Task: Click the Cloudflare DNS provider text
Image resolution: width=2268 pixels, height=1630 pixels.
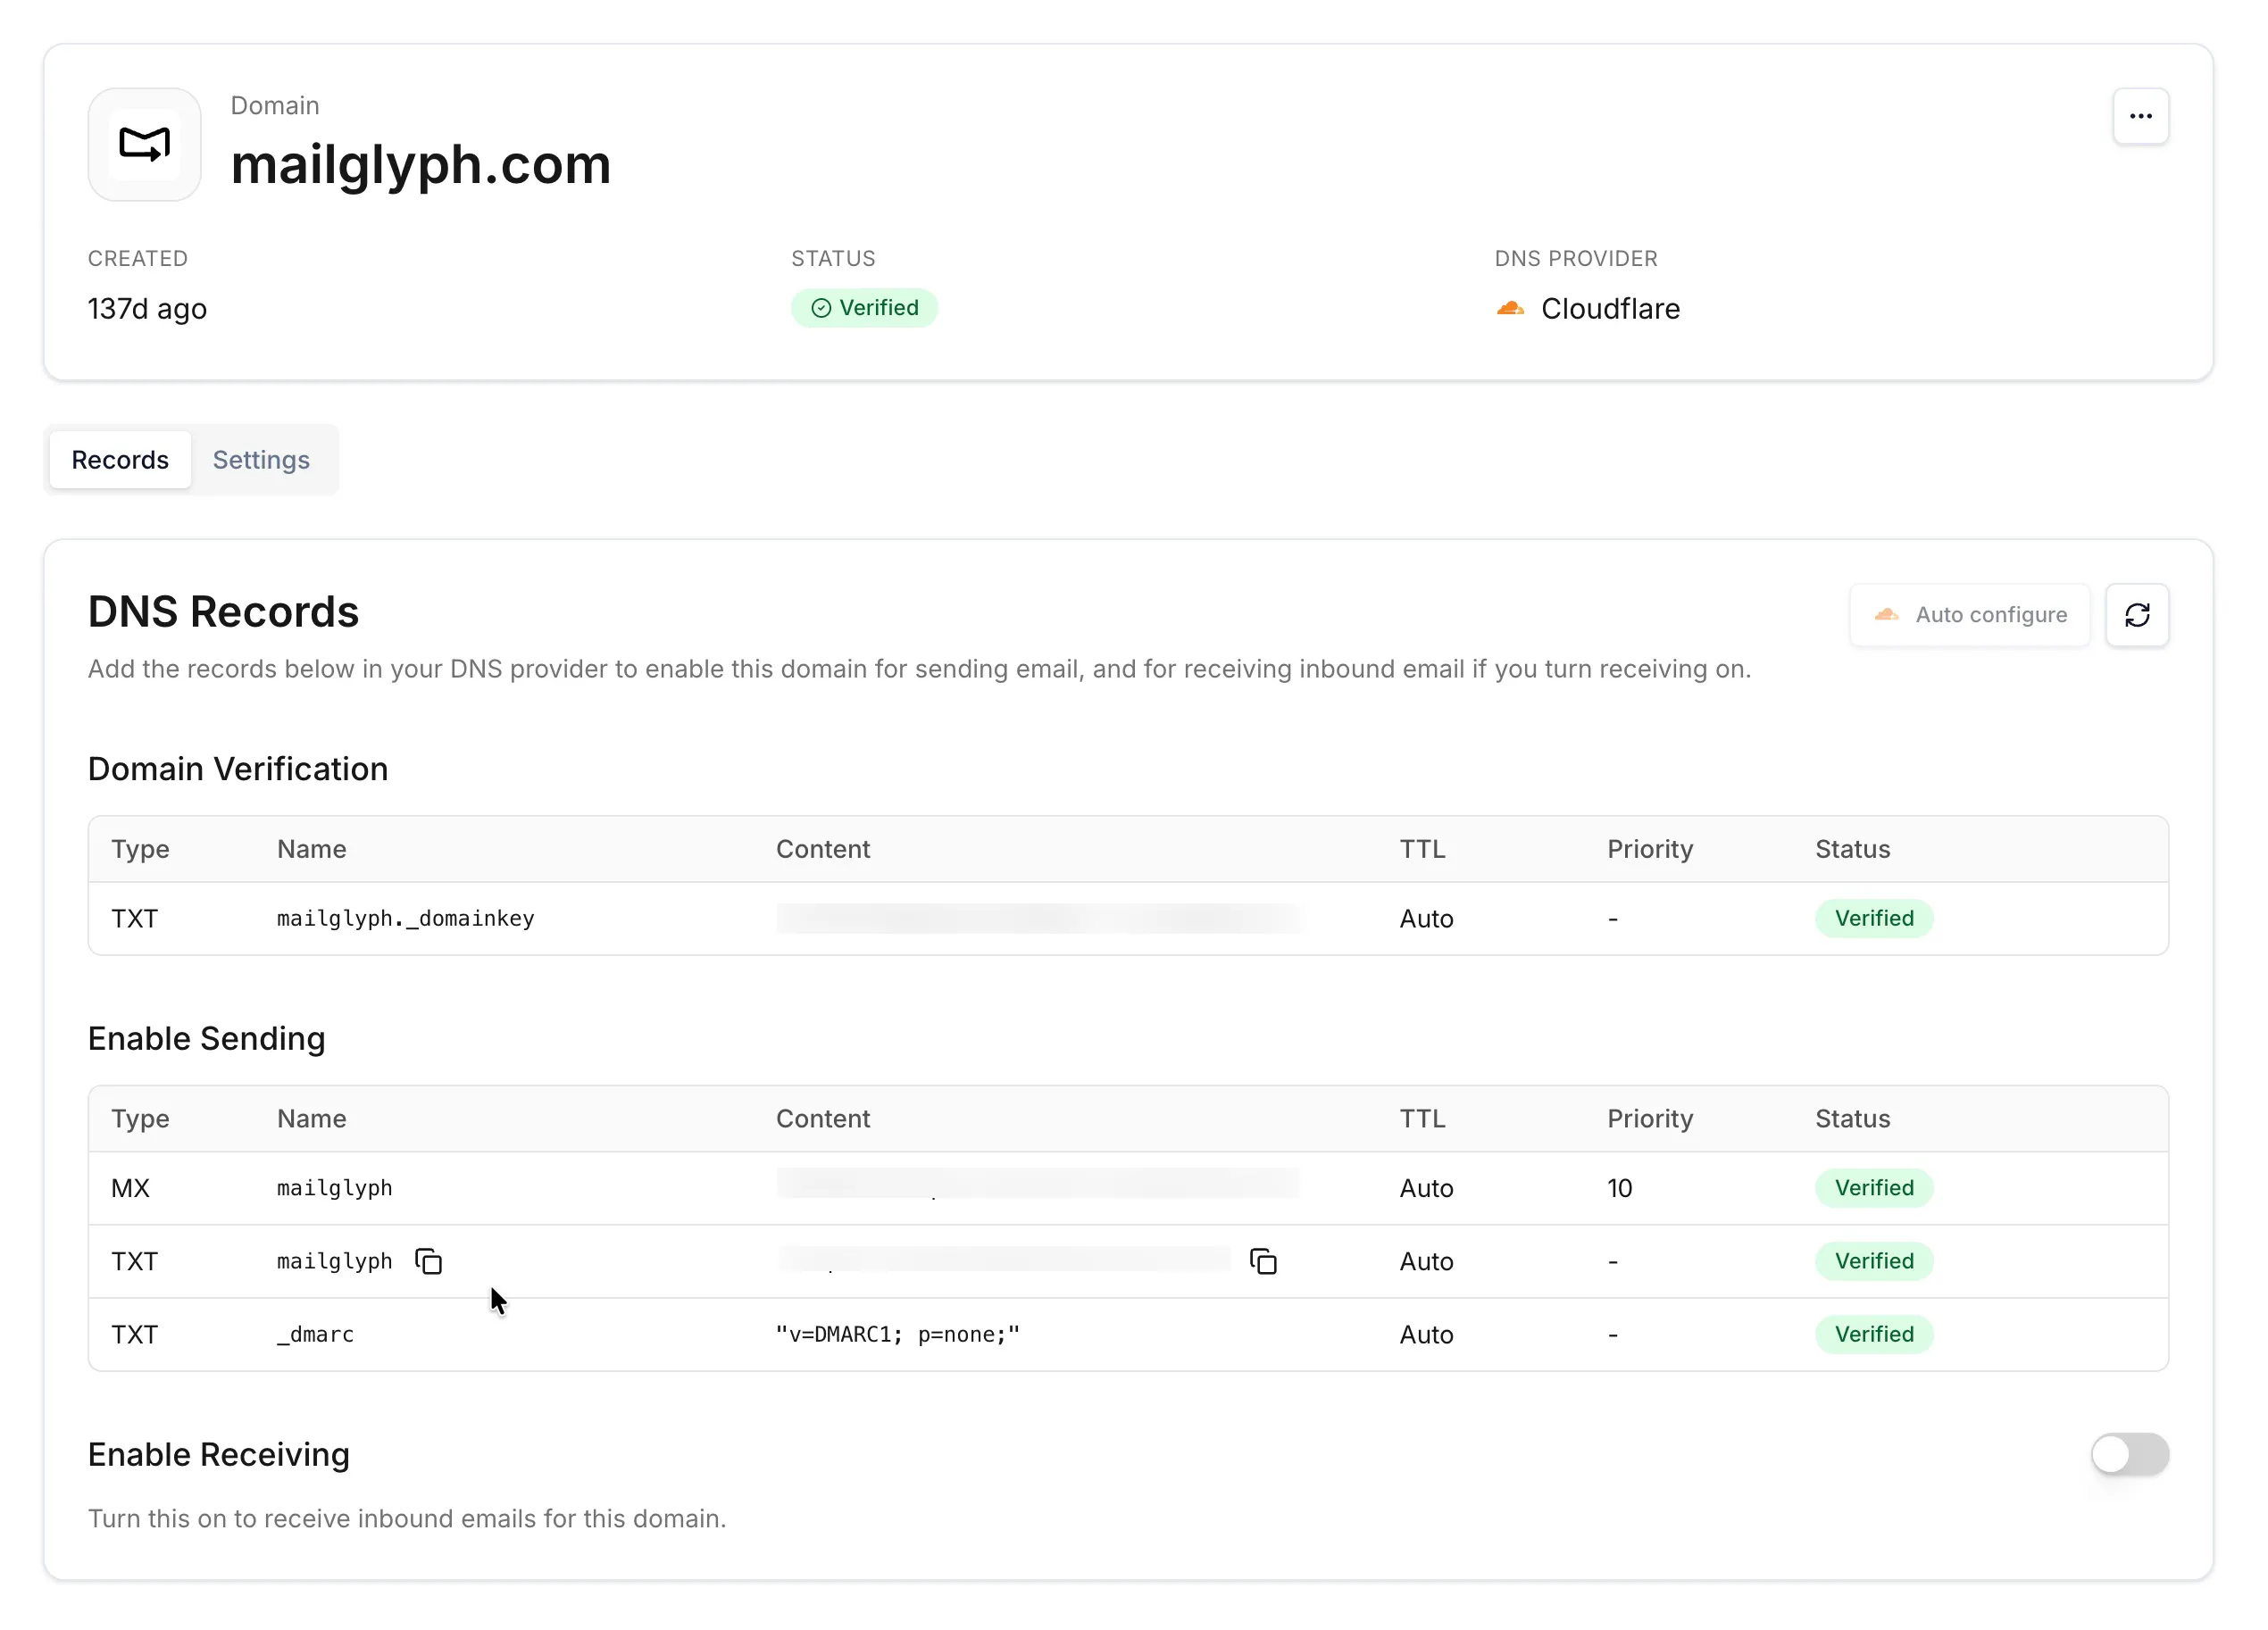Action: [x=1610, y=308]
